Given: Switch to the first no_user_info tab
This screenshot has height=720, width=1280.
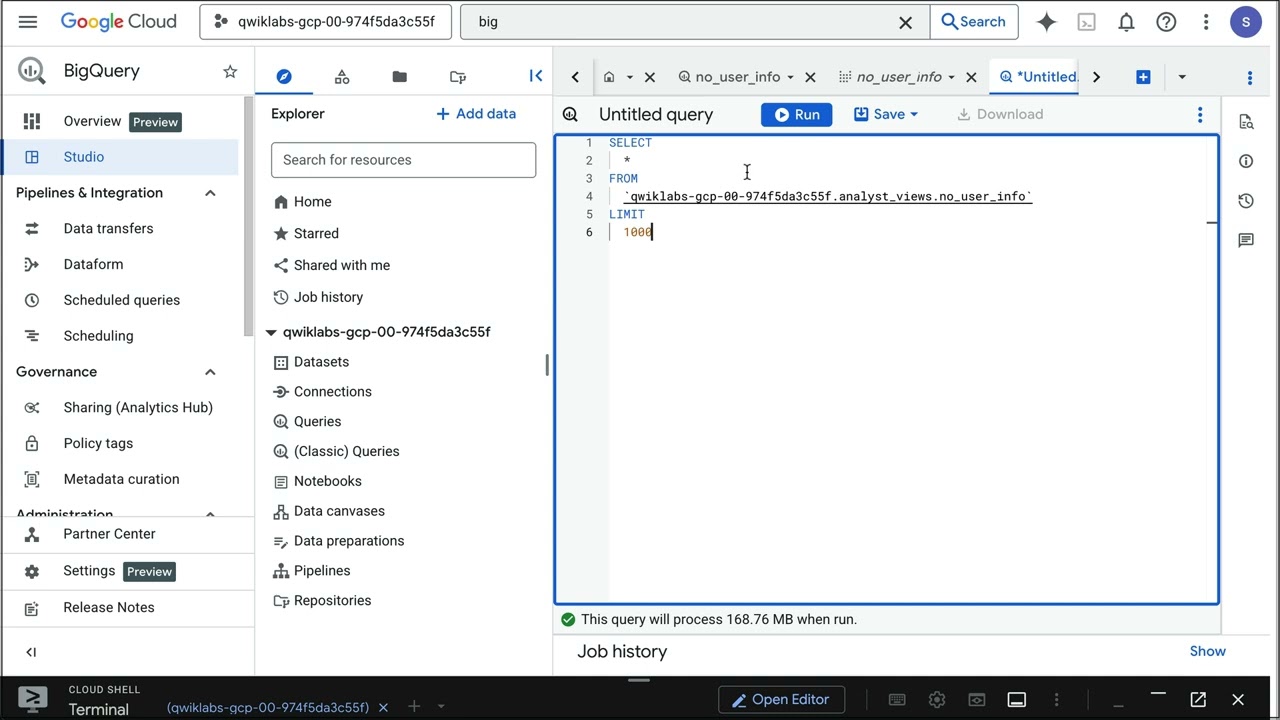Looking at the screenshot, I should (x=737, y=77).
